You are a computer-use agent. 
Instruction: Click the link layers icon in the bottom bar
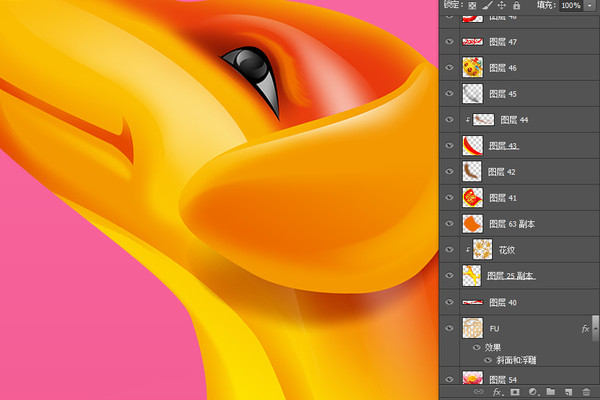tap(479, 392)
